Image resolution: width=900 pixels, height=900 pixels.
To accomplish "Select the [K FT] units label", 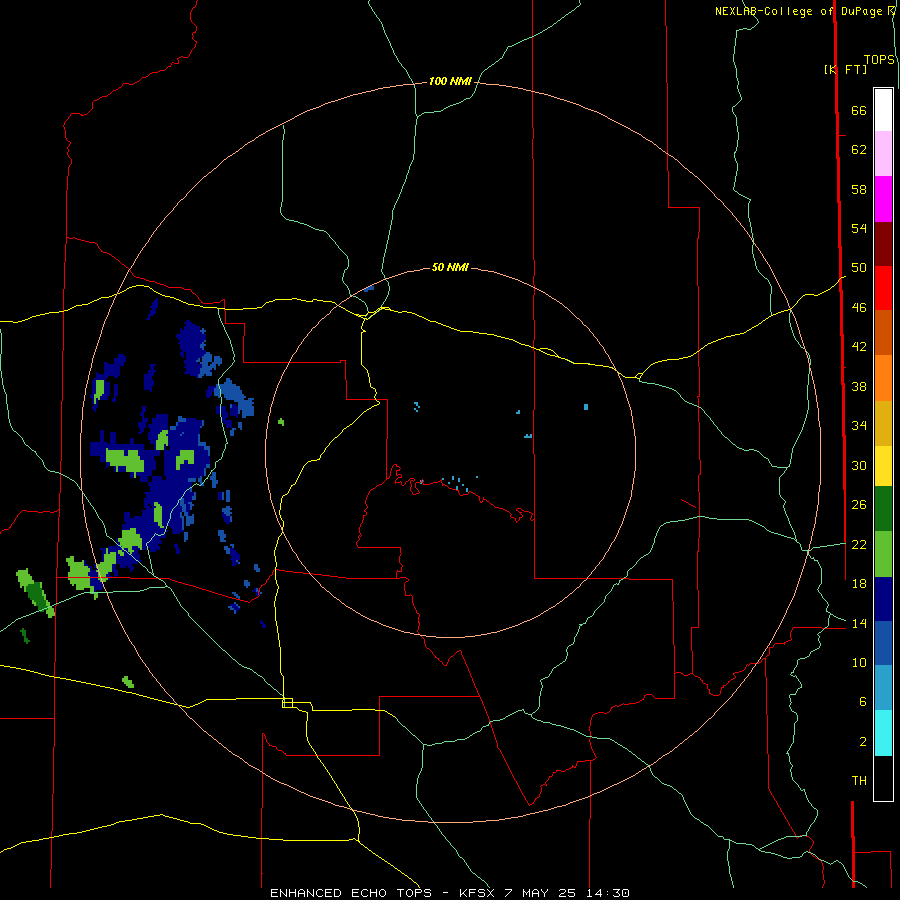I will tap(845, 69).
